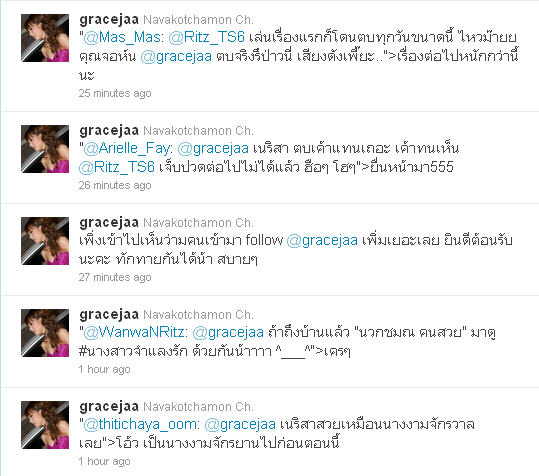Image resolution: width=539 pixels, height=476 pixels.
Task: Open the 26 minutes ago timestamp
Action: 115,185
